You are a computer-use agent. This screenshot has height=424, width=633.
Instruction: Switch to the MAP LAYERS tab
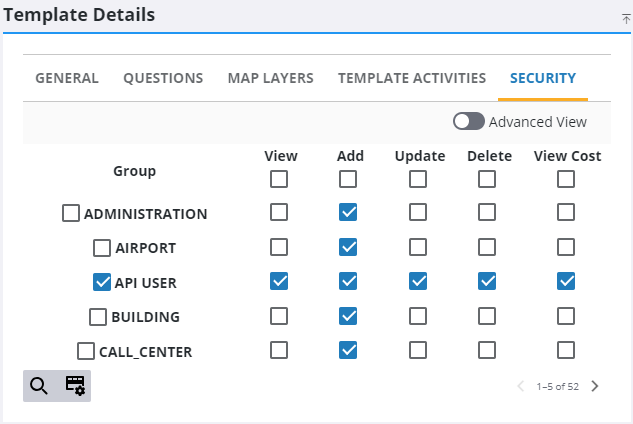(x=270, y=78)
